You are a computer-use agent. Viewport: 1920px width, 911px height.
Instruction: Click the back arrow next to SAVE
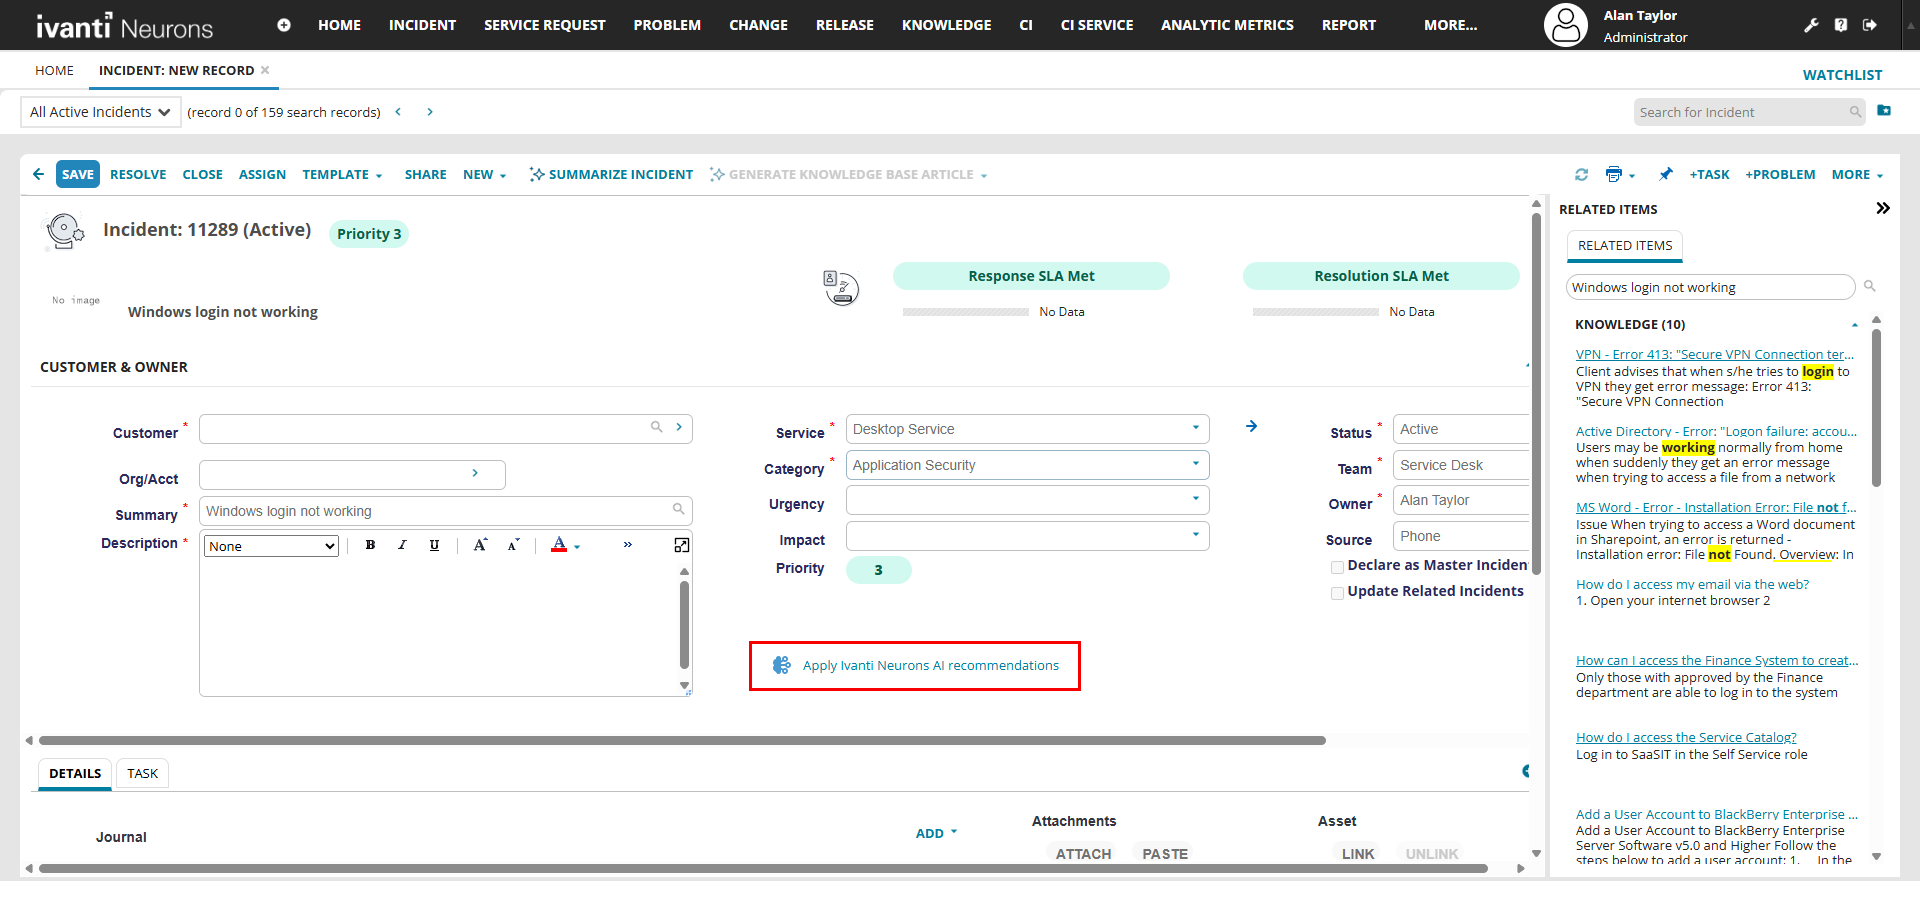pos(38,174)
